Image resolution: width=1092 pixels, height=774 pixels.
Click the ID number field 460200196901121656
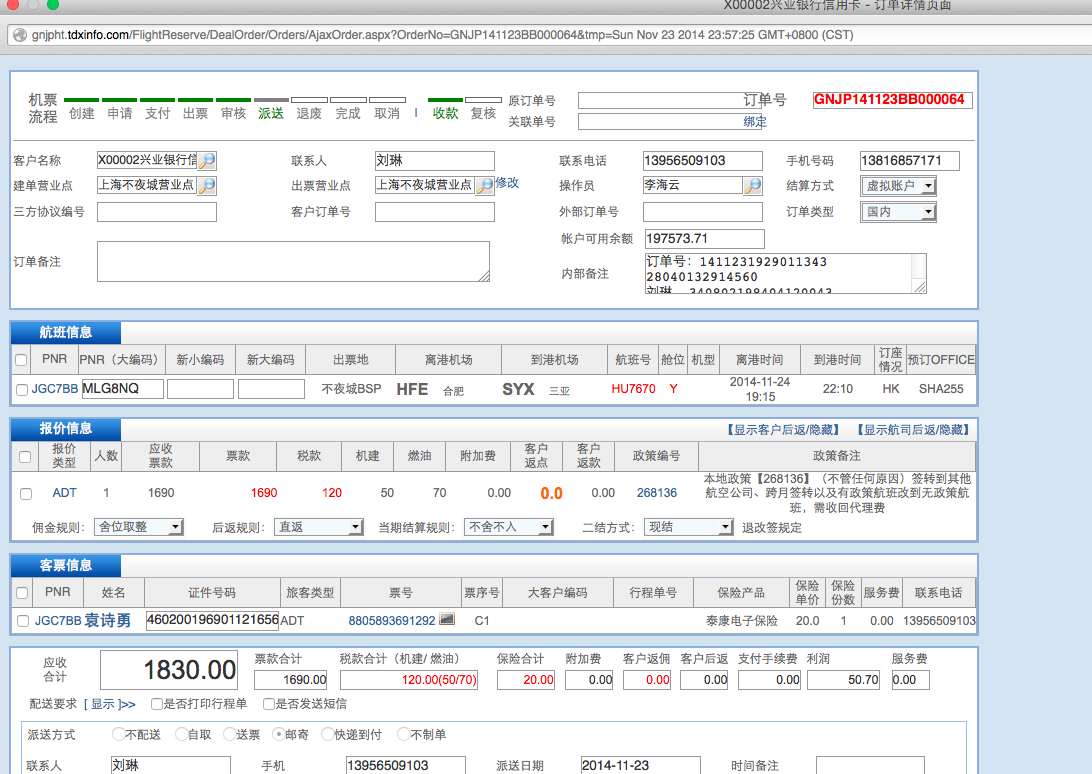coord(212,620)
